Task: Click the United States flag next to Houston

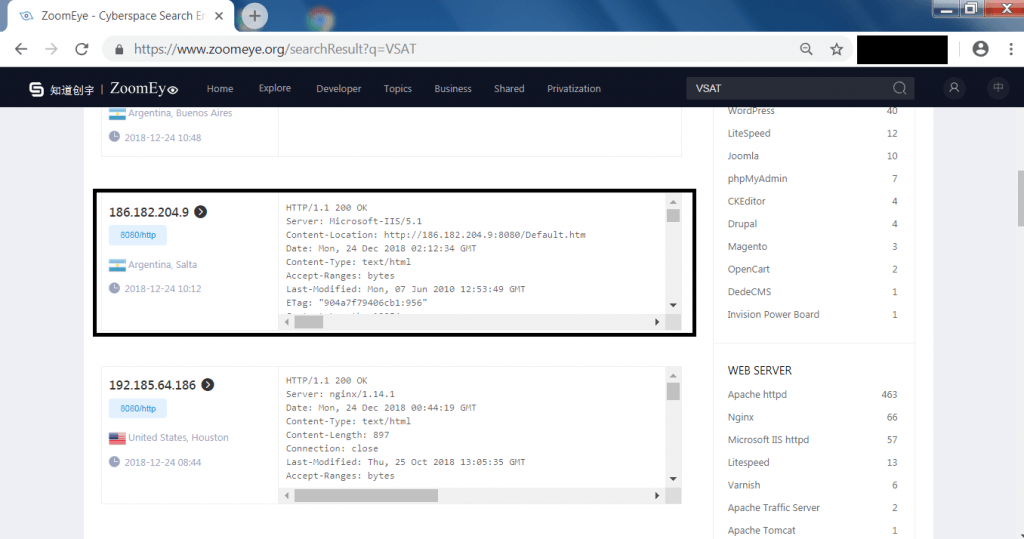Action: pyautogui.click(x=117, y=438)
